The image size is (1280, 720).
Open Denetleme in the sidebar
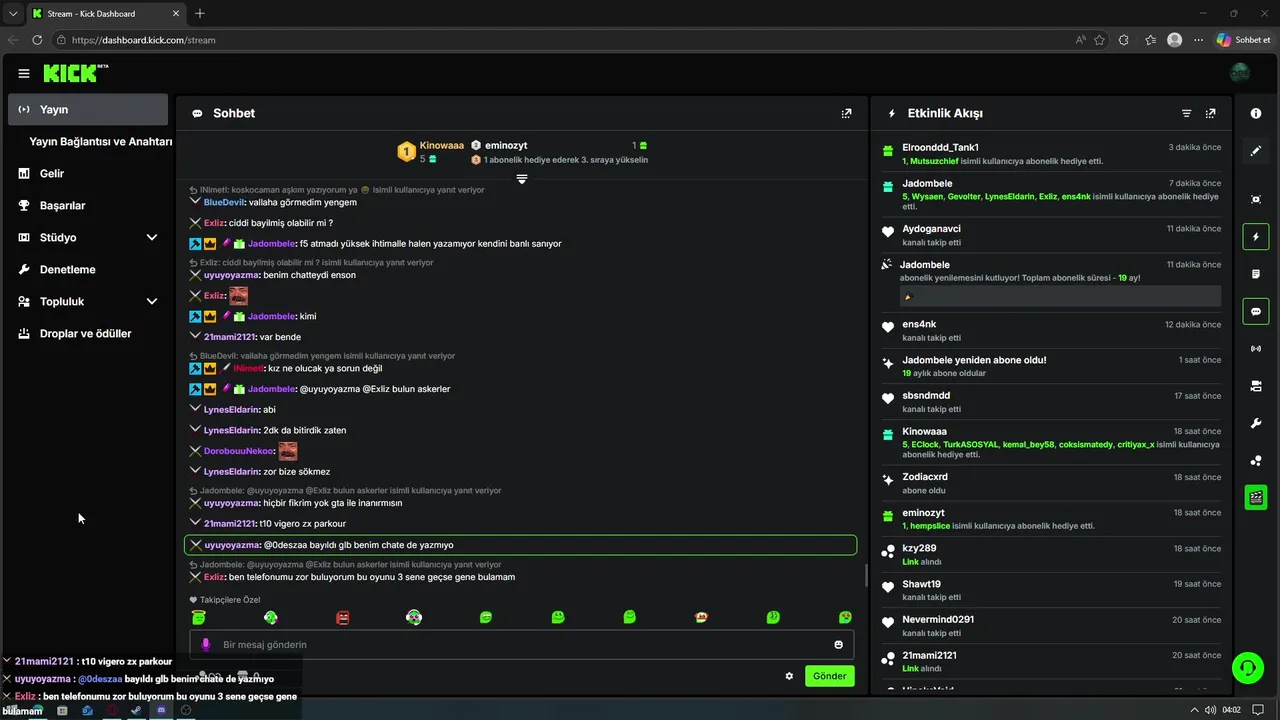click(88, 269)
